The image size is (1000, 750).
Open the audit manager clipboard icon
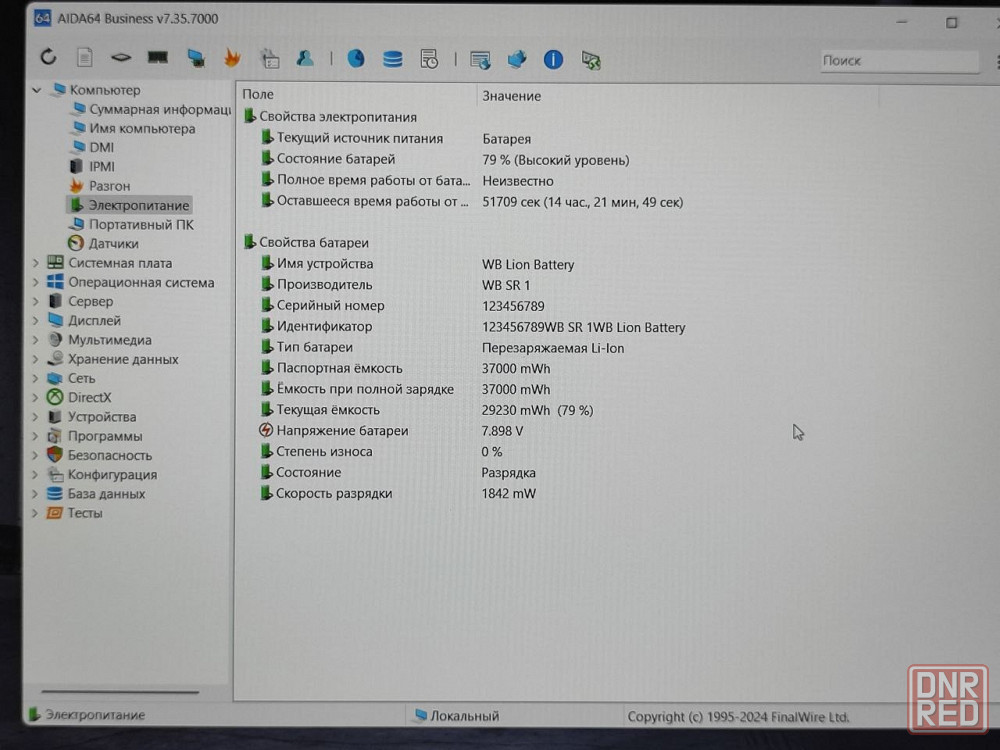tap(270, 59)
